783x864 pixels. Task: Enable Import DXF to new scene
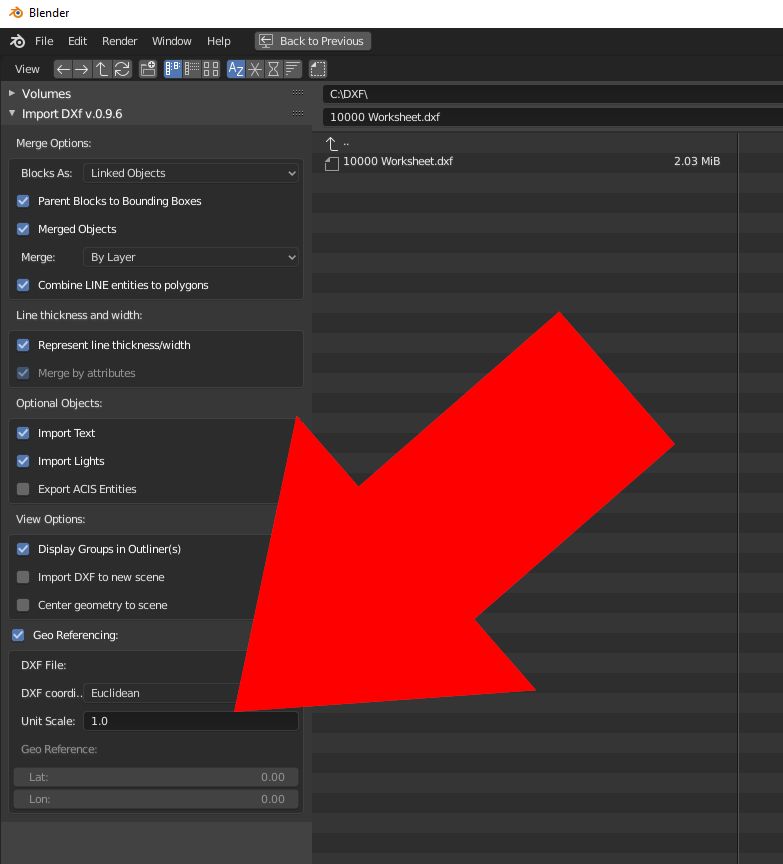click(x=23, y=577)
